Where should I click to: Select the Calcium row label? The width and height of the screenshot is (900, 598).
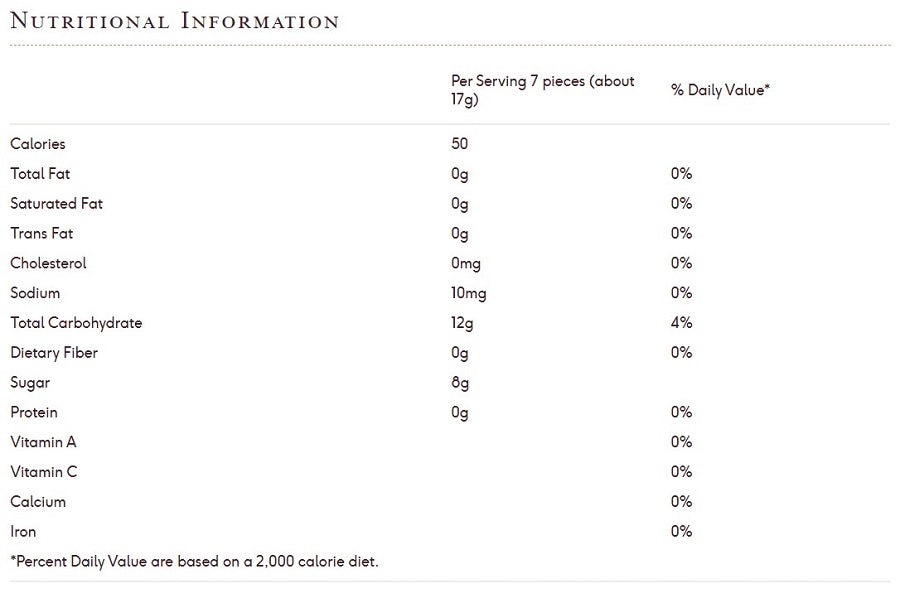point(38,502)
